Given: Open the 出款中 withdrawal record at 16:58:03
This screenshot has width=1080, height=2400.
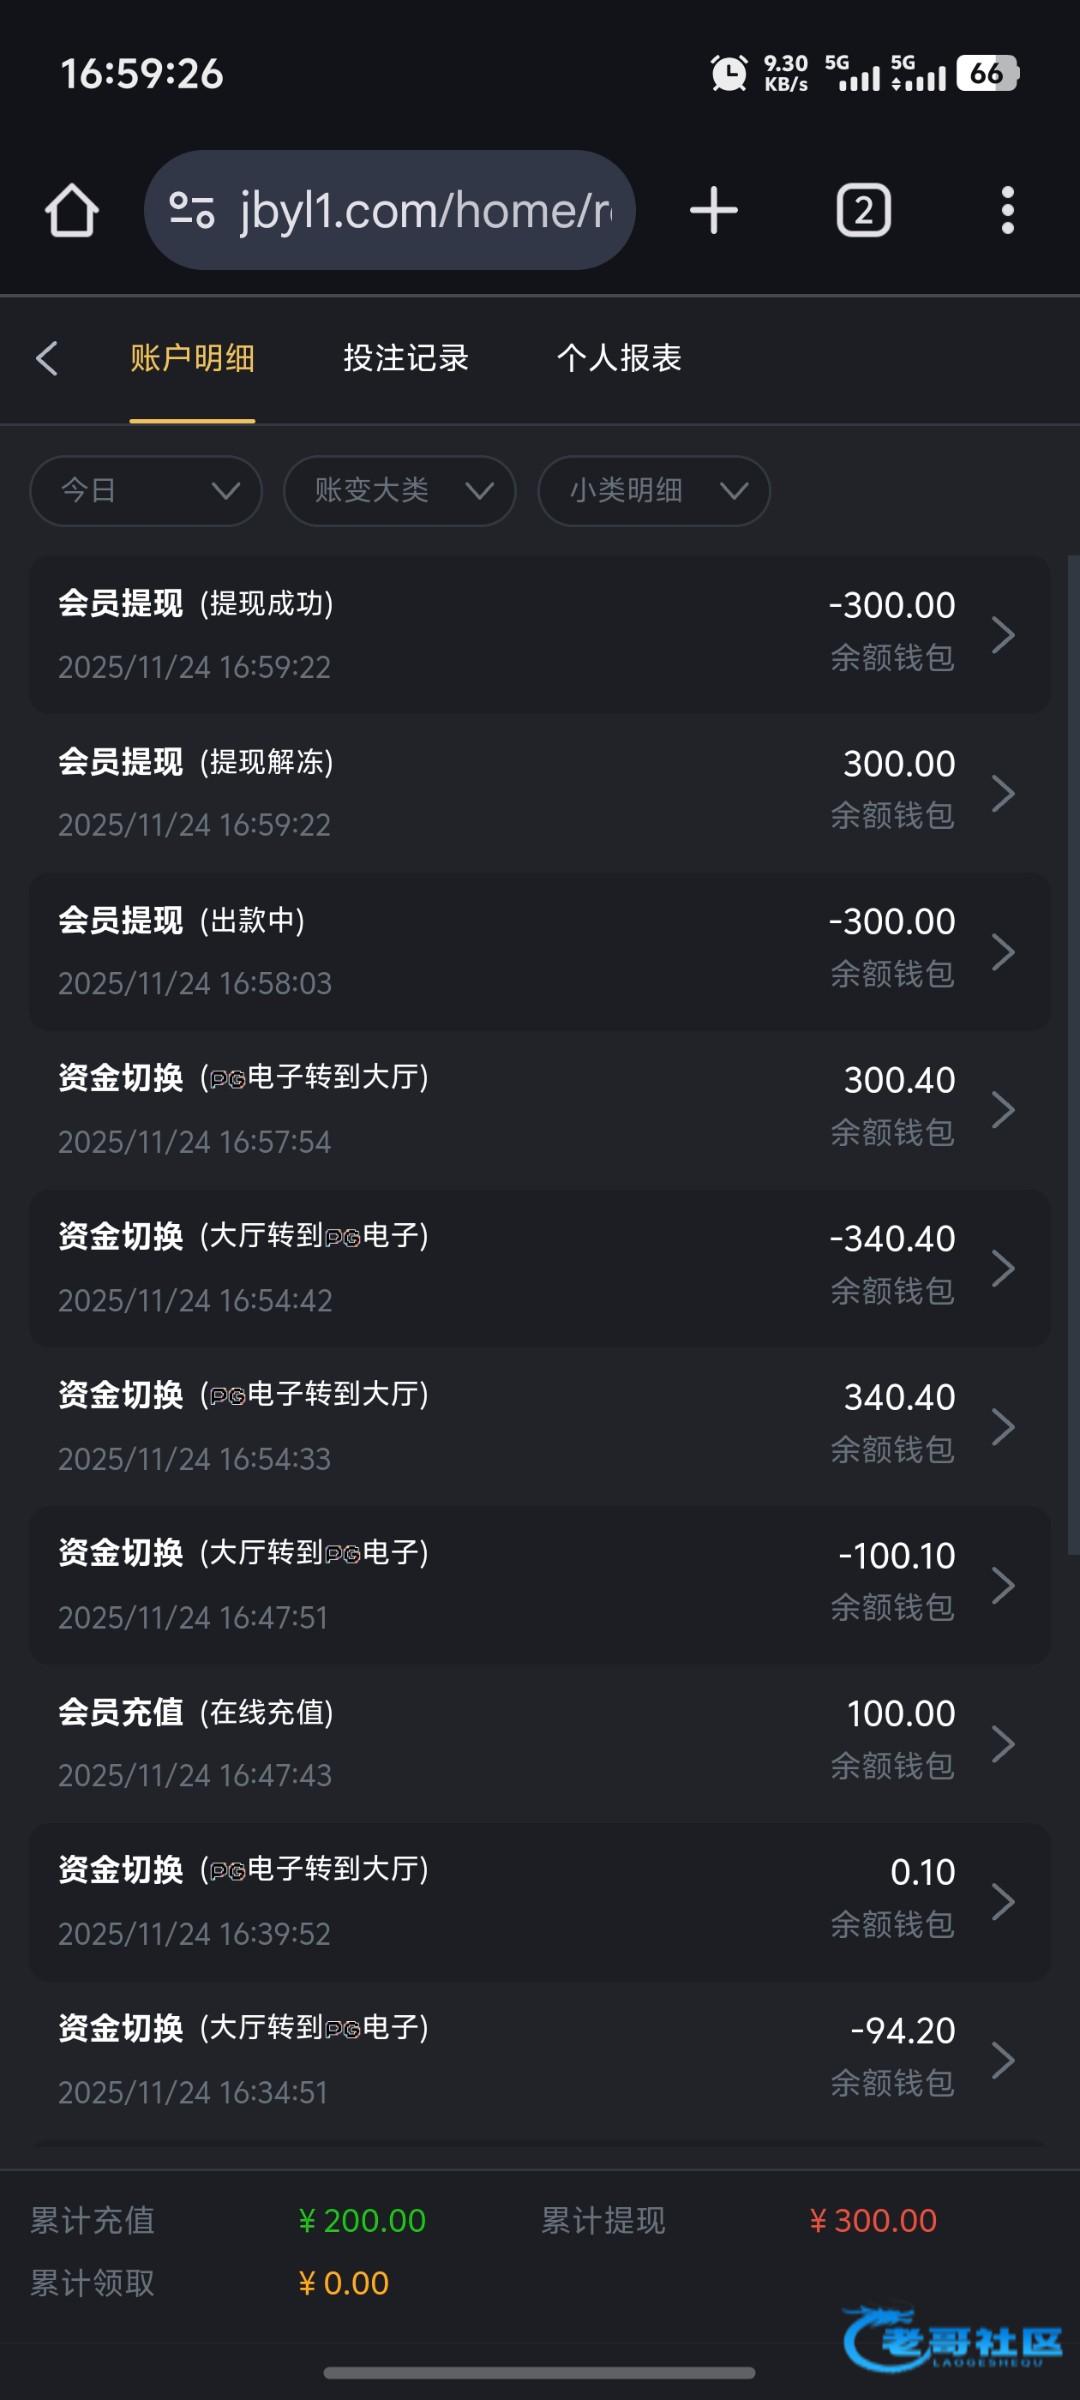Looking at the screenshot, I should tap(540, 951).
